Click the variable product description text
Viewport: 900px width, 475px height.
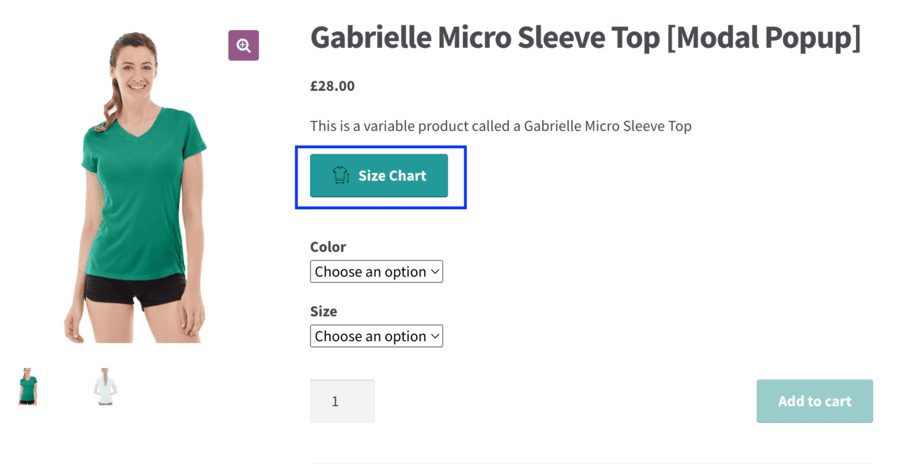tap(501, 126)
